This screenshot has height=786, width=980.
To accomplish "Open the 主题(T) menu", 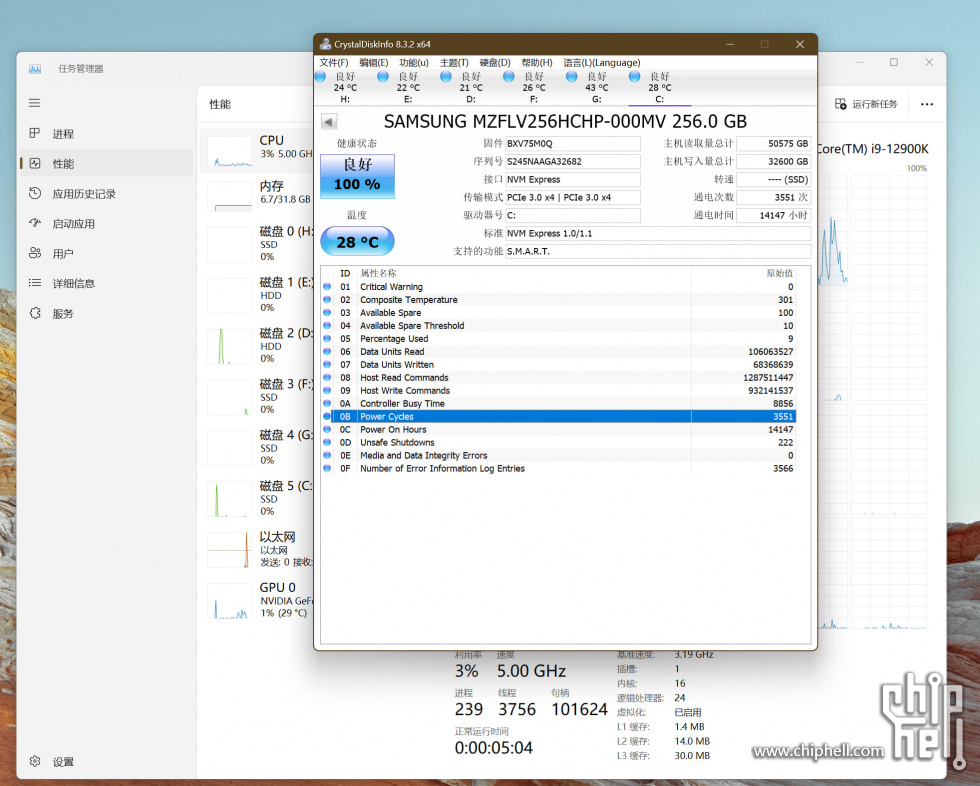I will pyautogui.click(x=454, y=62).
